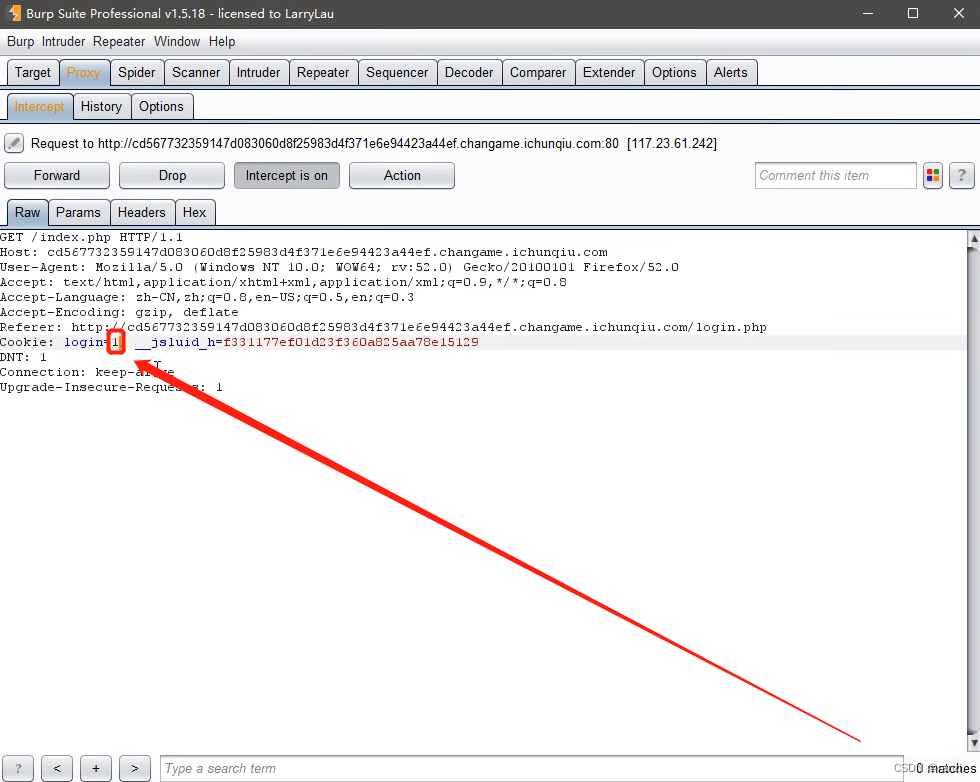Click the 'Type a search term' field
The image size is (980, 782).
pyautogui.click(x=531, y=768)
